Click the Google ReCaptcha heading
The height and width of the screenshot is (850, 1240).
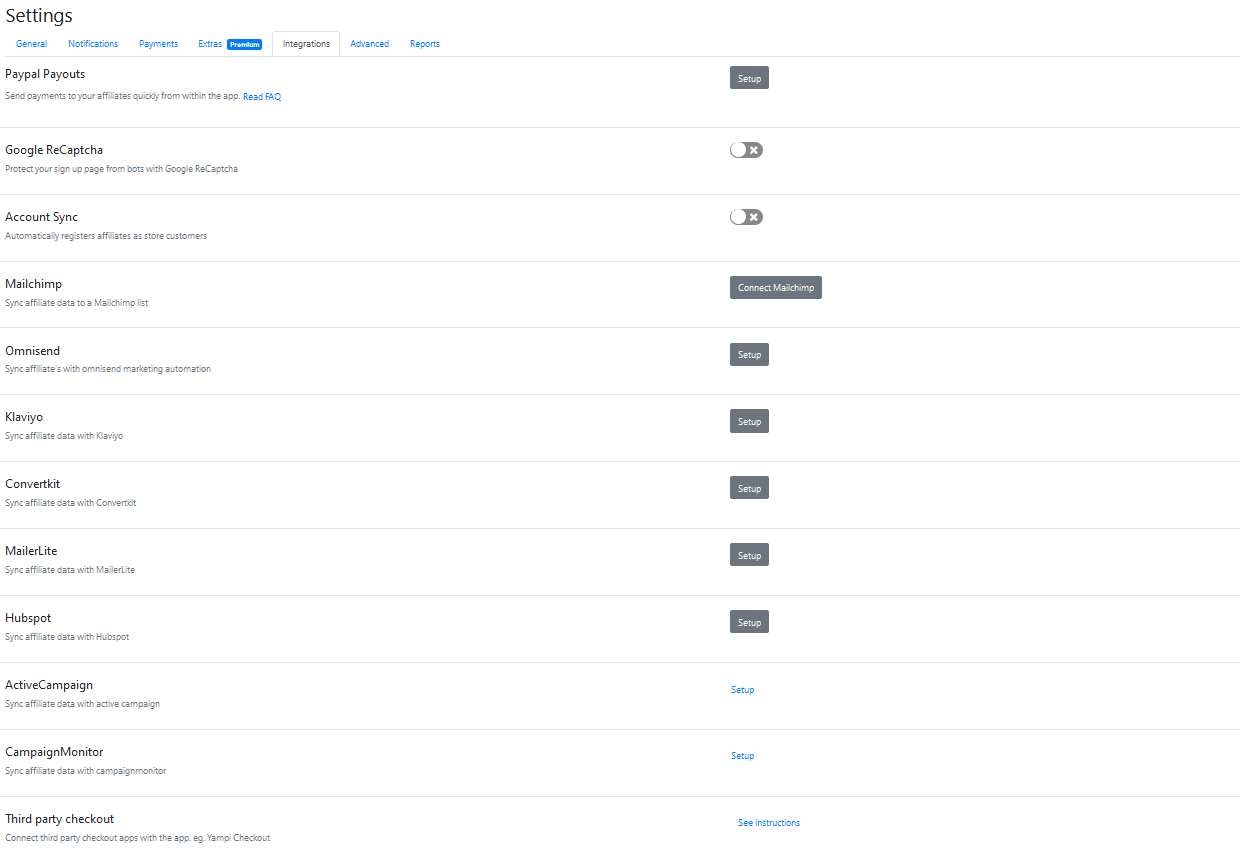[x=54, y=150]
